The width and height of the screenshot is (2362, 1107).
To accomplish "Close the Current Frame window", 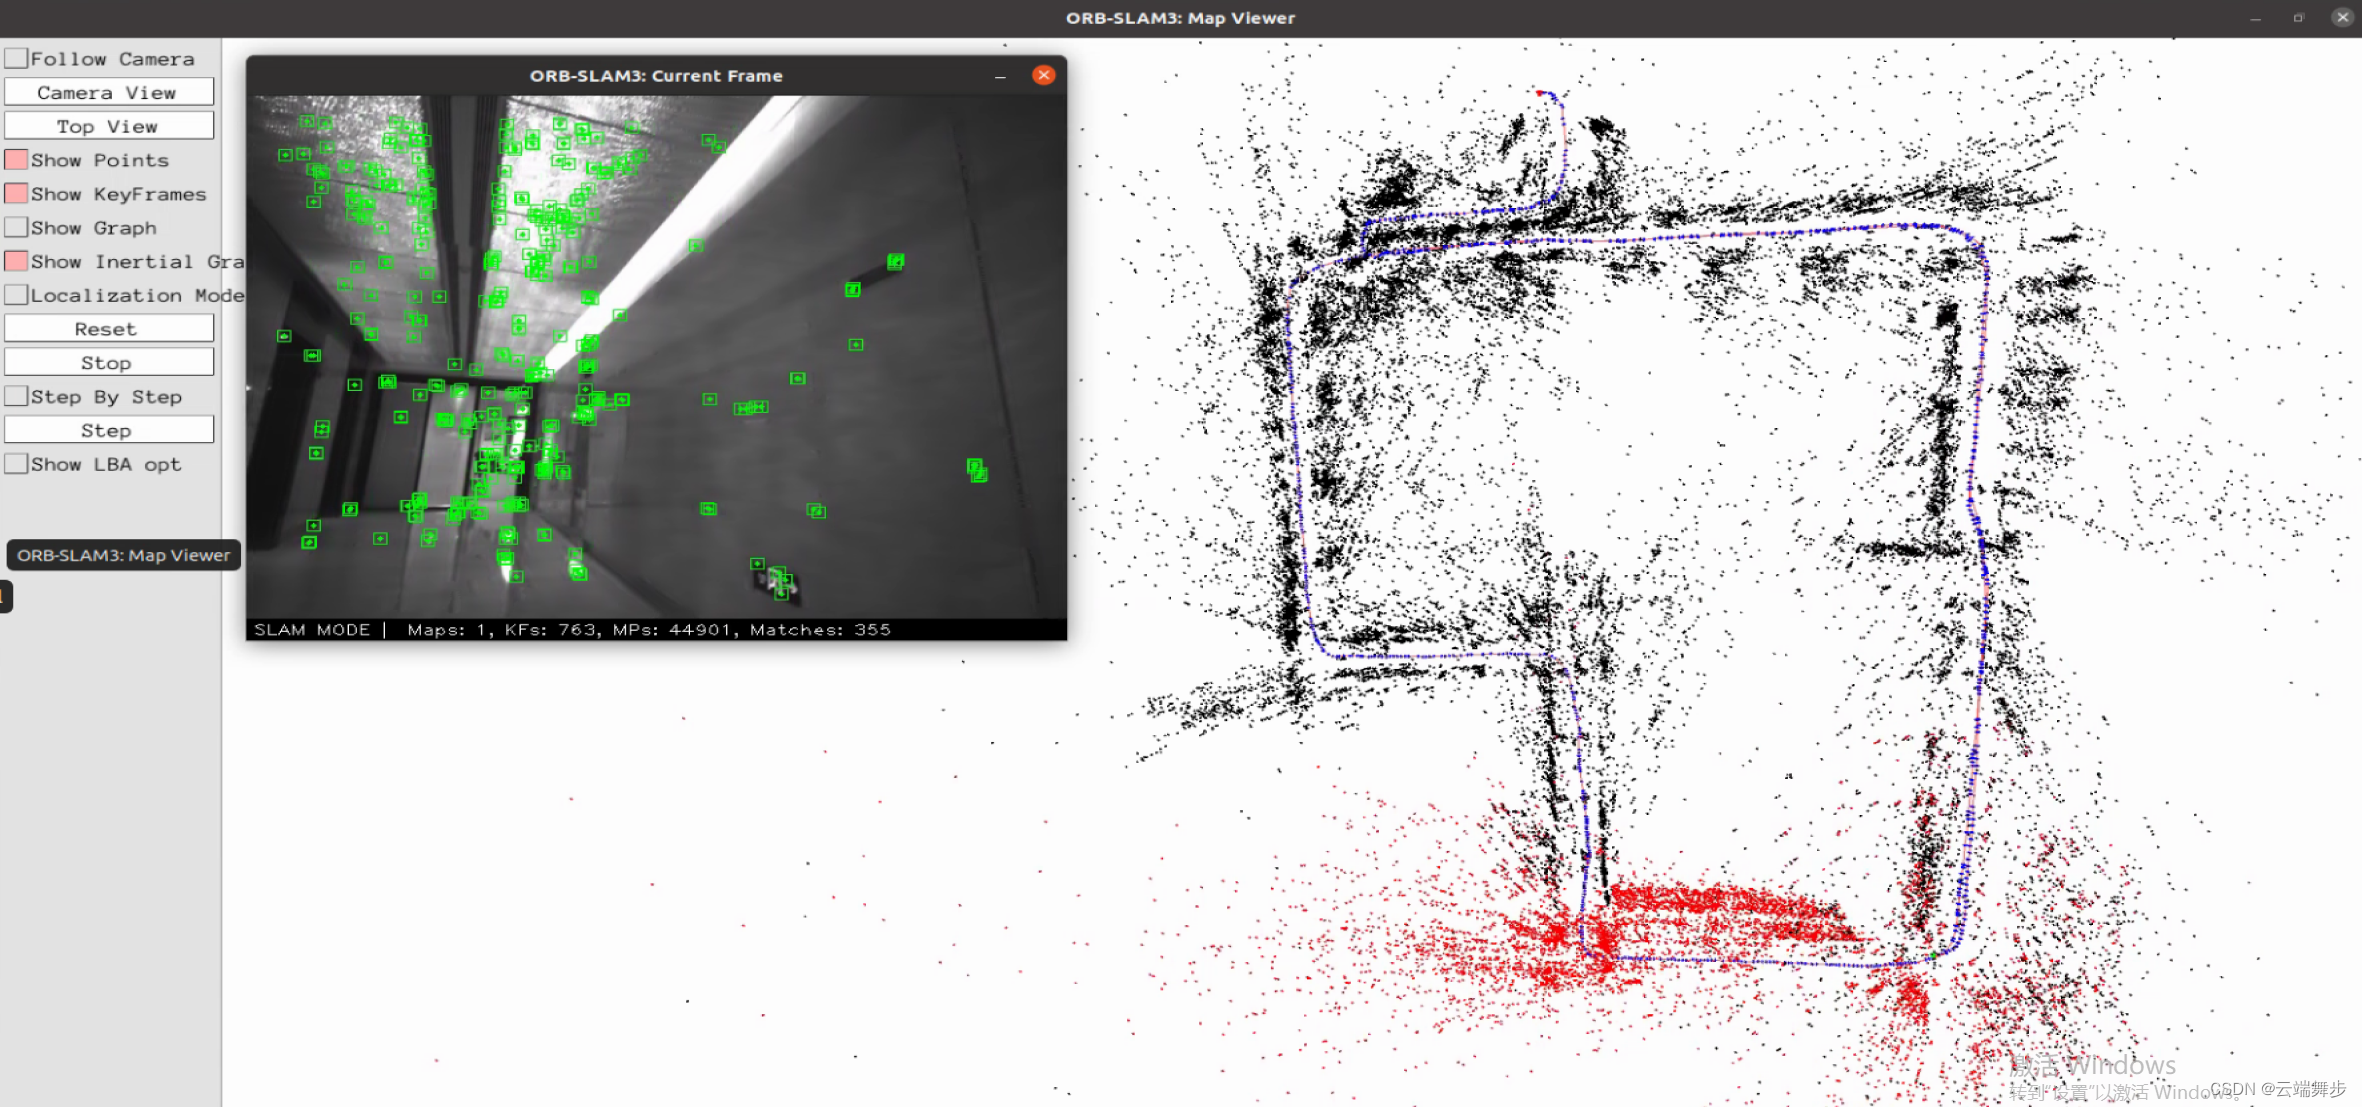I will click(1043, 75).
